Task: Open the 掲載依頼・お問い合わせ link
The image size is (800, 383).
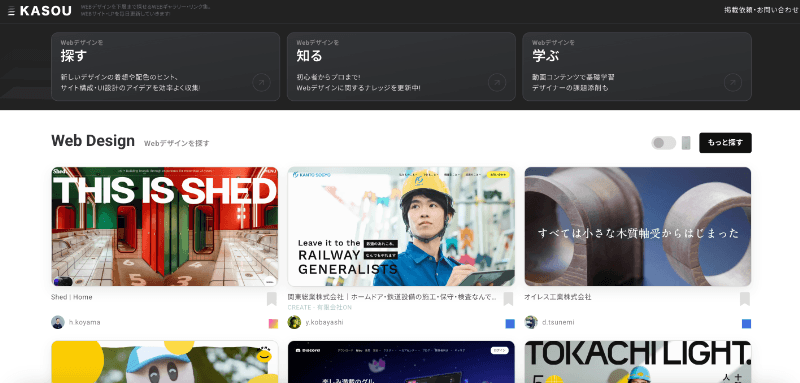Action: point(761,10)
